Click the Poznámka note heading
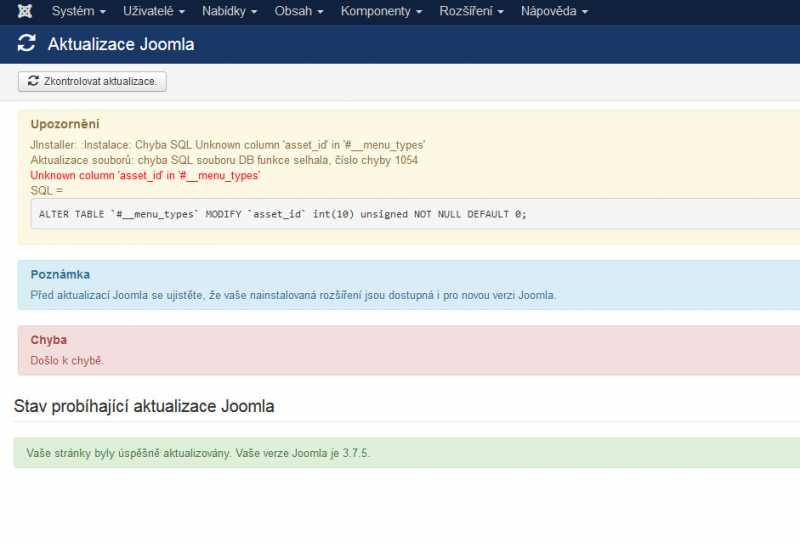This screenshot has width=800, height=542. (60, 275)
